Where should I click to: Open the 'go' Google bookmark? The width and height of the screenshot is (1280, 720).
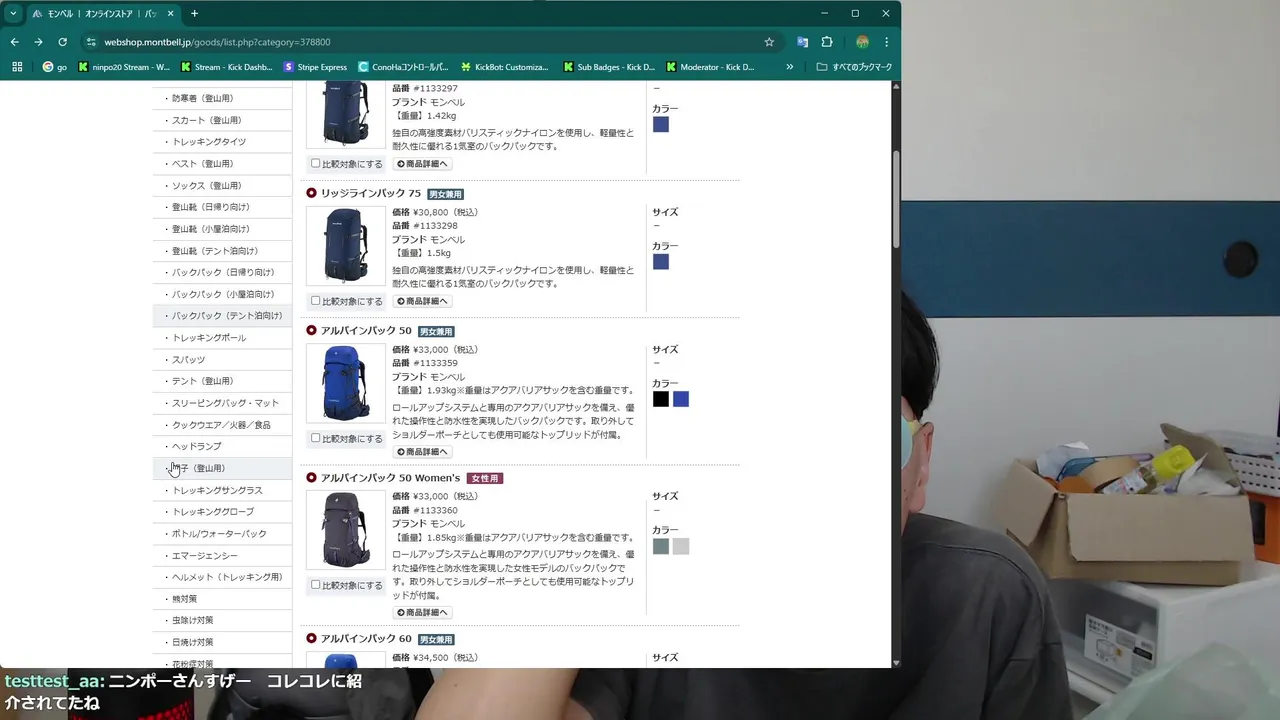[55, 67]
